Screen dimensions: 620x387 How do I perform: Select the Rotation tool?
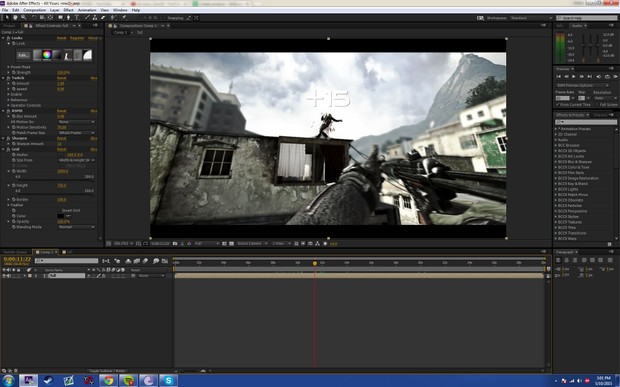[x=34, y=18]
